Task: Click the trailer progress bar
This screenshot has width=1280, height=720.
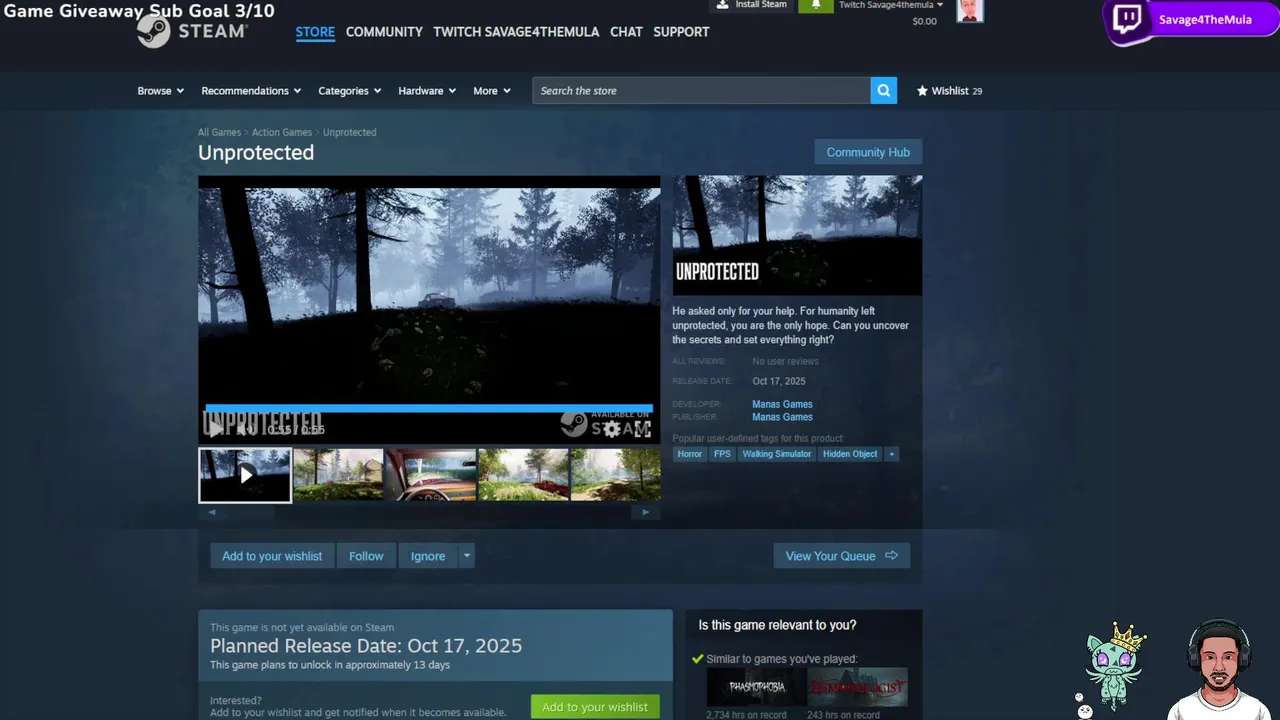Action: tap(429, 408)
